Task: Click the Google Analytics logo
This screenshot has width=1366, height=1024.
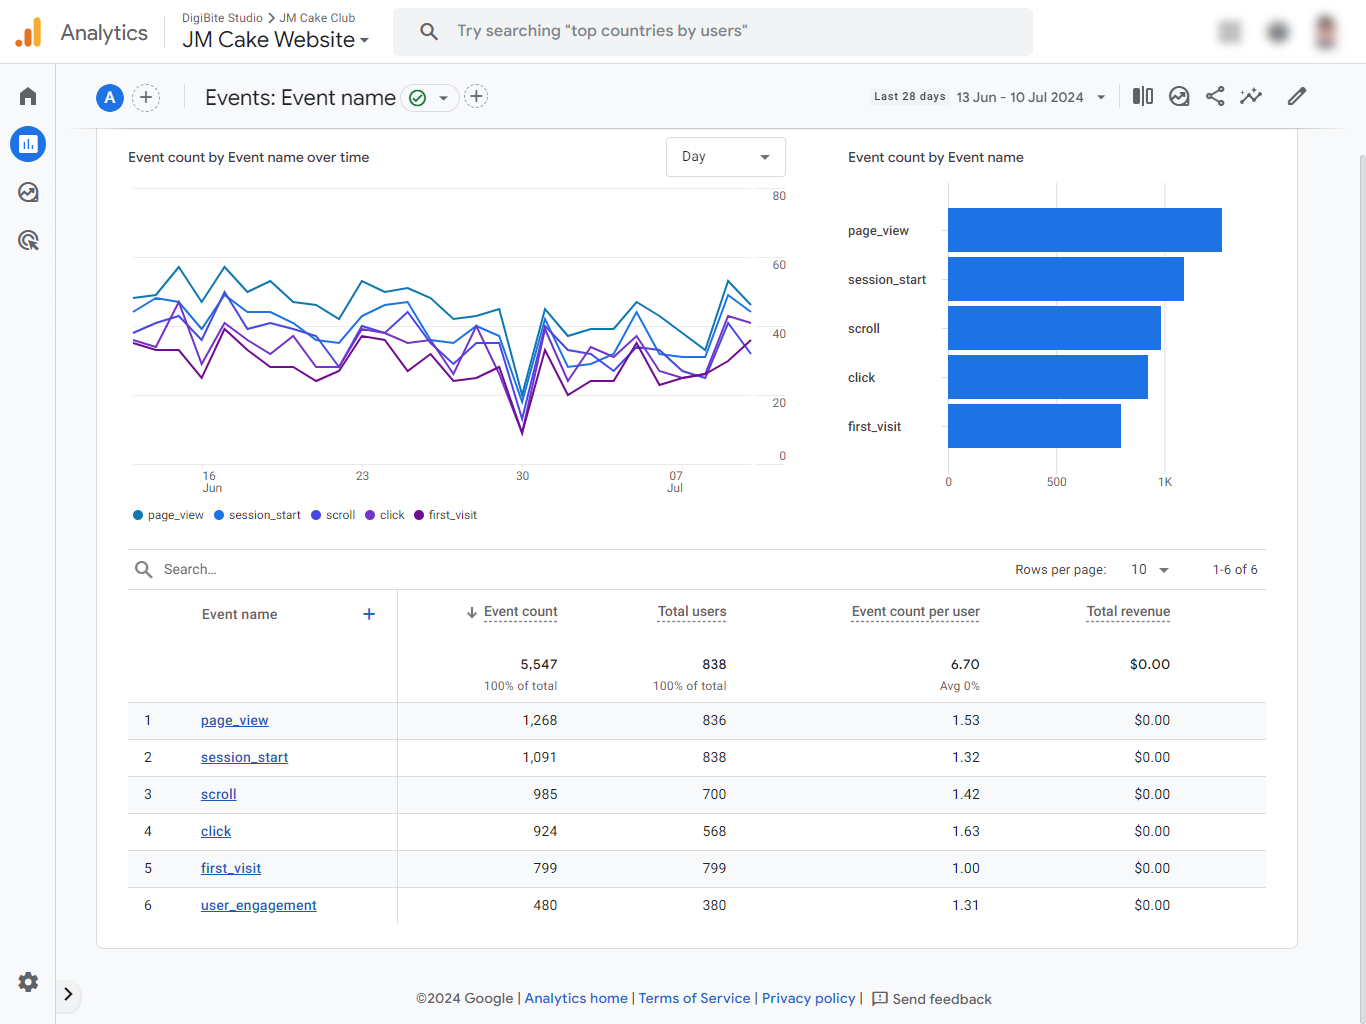Action: pyautogui.click(x=29, y=31)
